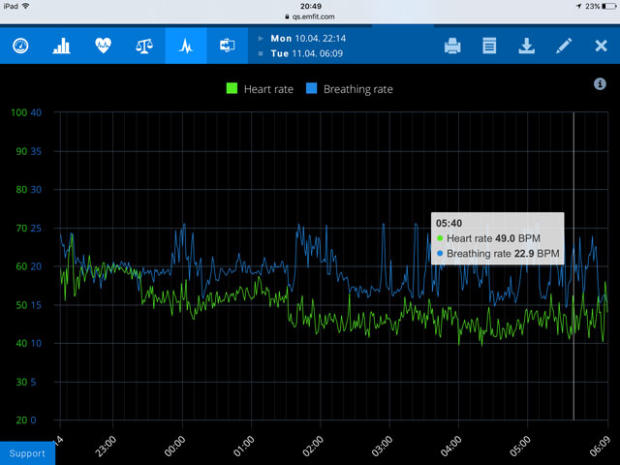The image size is (620, 465).
Task: Edit the record with pencil icon
Action: coord(564,46)
